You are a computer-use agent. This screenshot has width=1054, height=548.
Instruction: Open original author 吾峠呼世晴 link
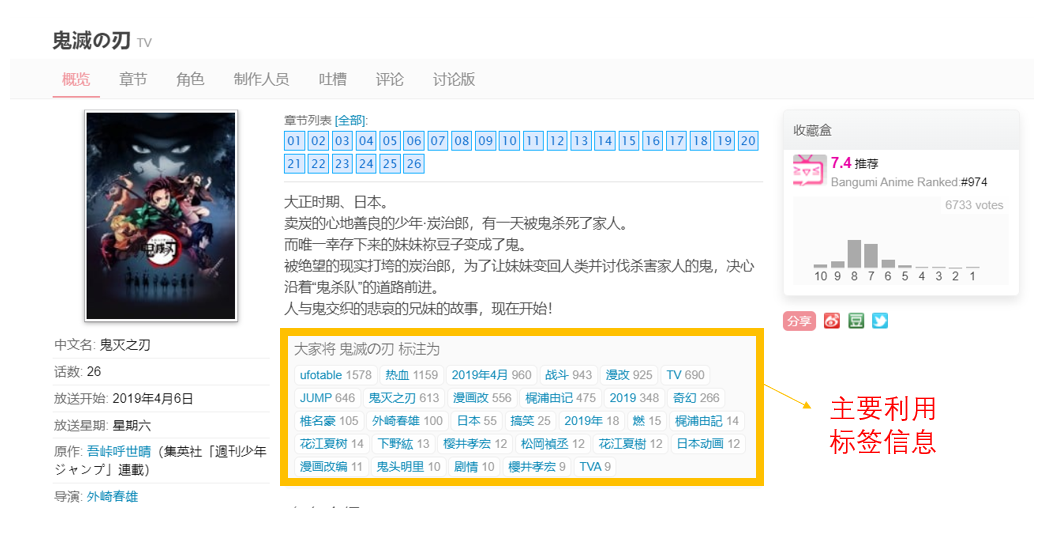pyautogui.click(x=118, y=451)
